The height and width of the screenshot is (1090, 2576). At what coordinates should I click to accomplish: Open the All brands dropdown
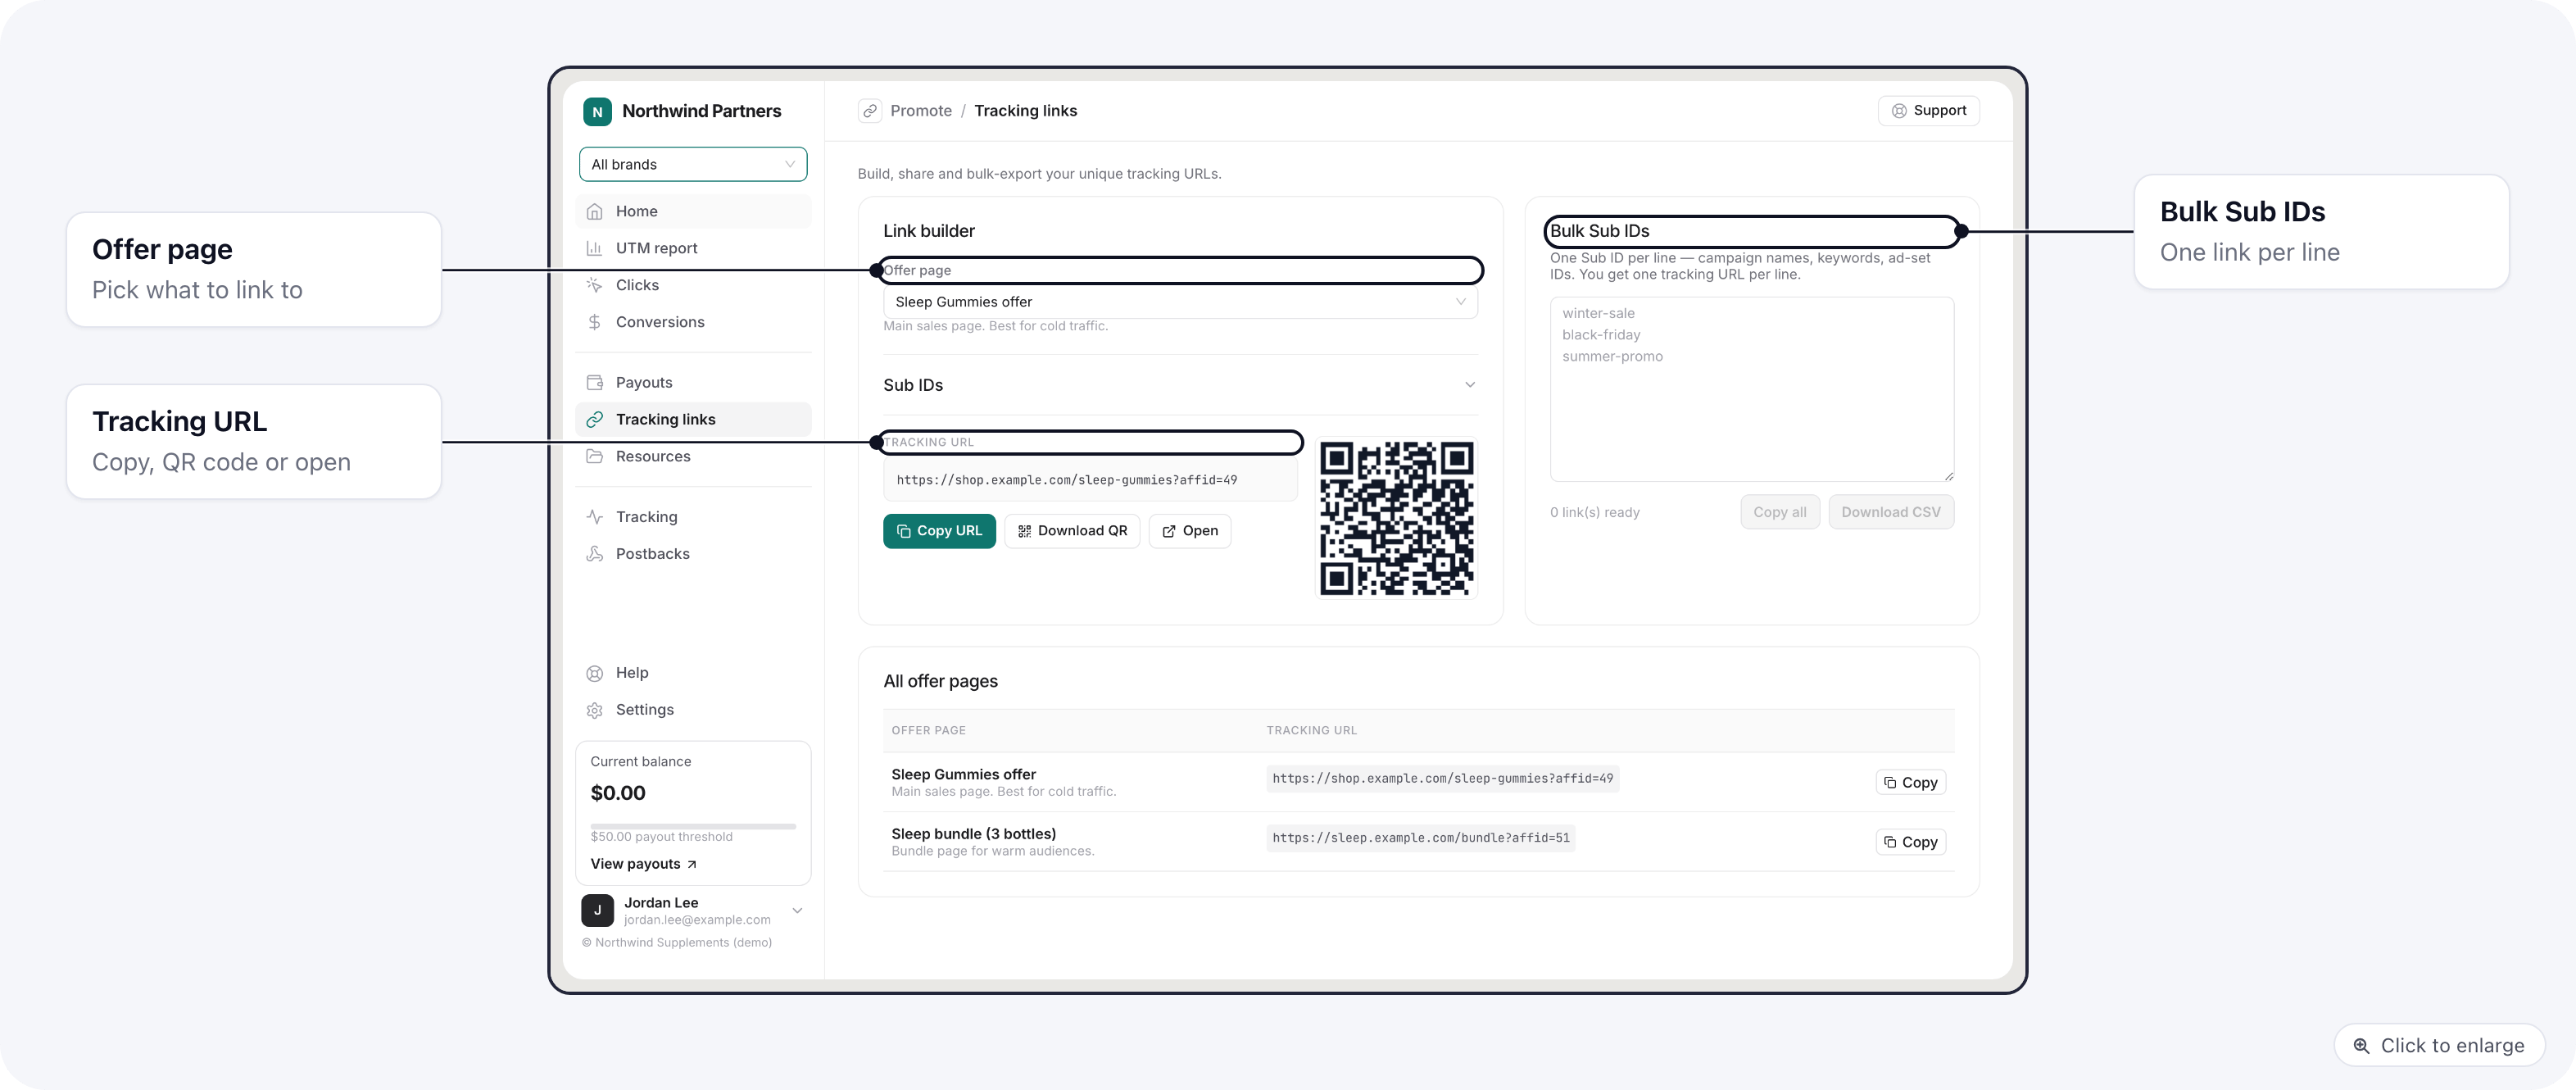point(692,164)
